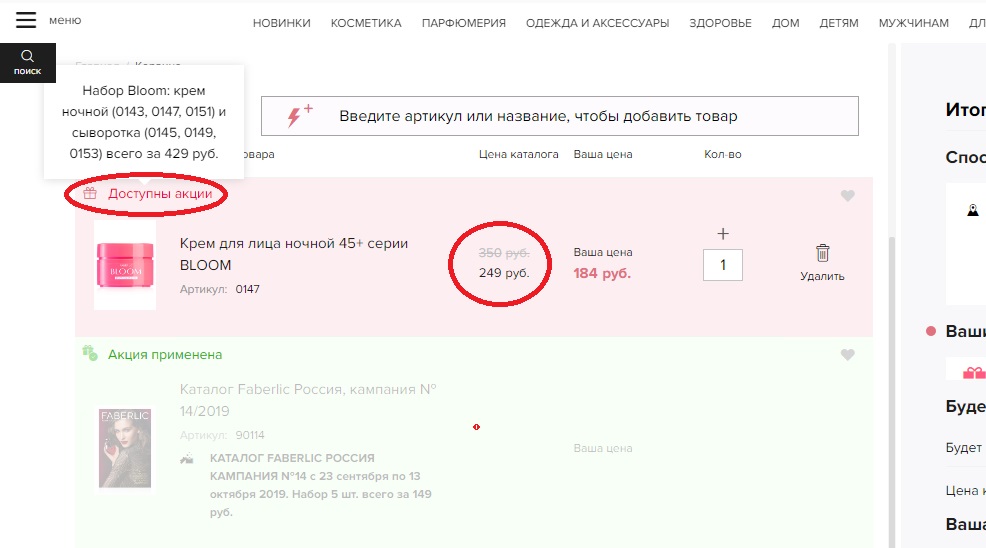Image resolution: width=986 pixels, height=548 pixels.
Task: Open the ПАРФЮМЕРИЯ menu
Action: (463, 23)
